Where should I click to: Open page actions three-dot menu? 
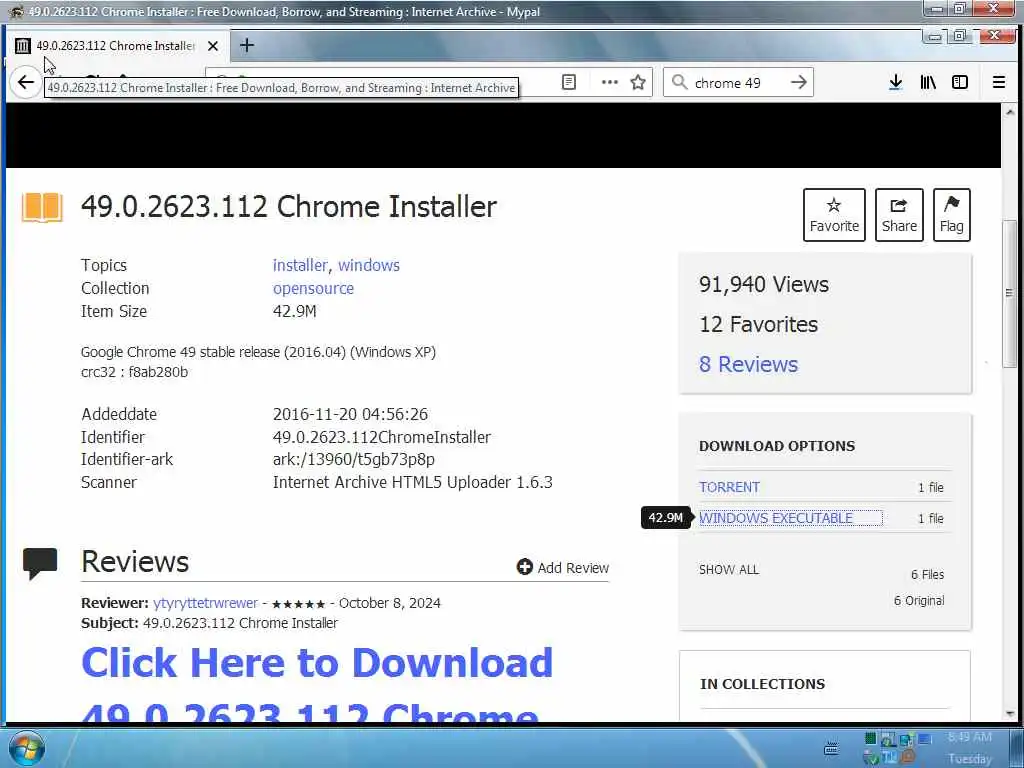coord(609,82)
